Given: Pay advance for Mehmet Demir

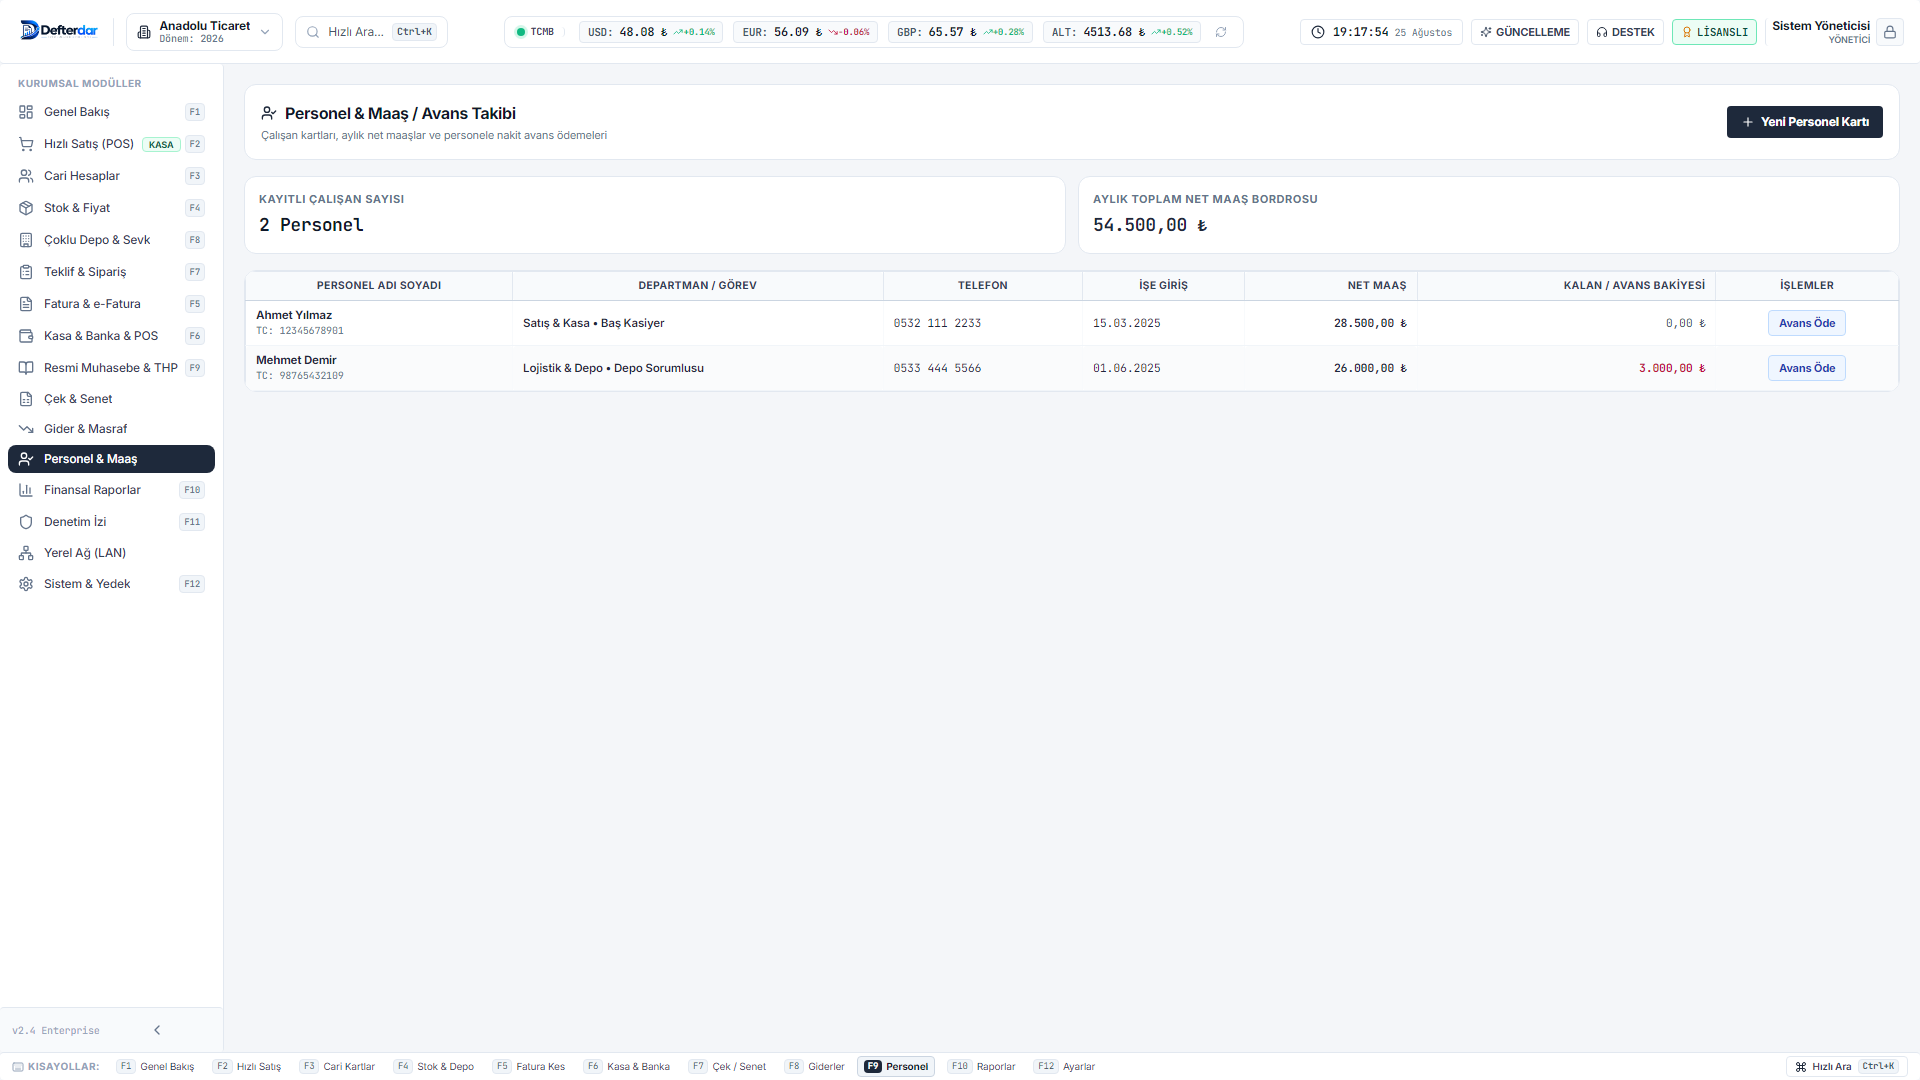Looking at the screenshot, I should coord(1806,368).
